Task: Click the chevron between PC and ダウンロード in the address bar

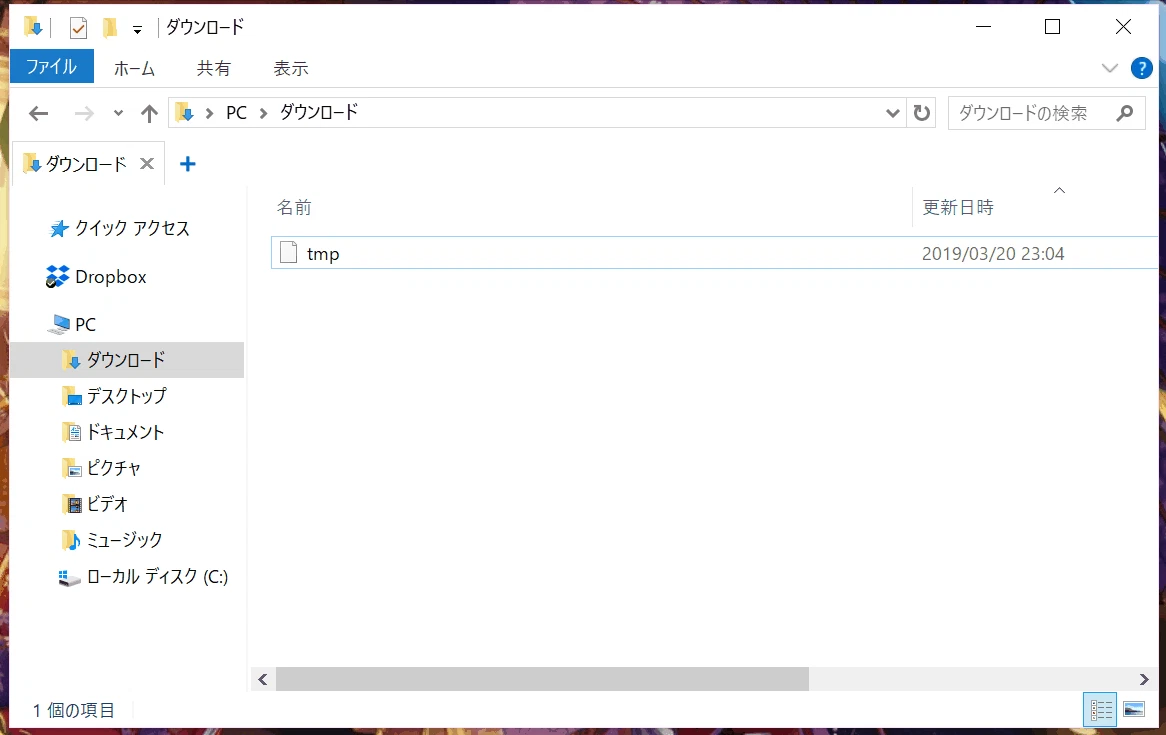Action: 263,113
